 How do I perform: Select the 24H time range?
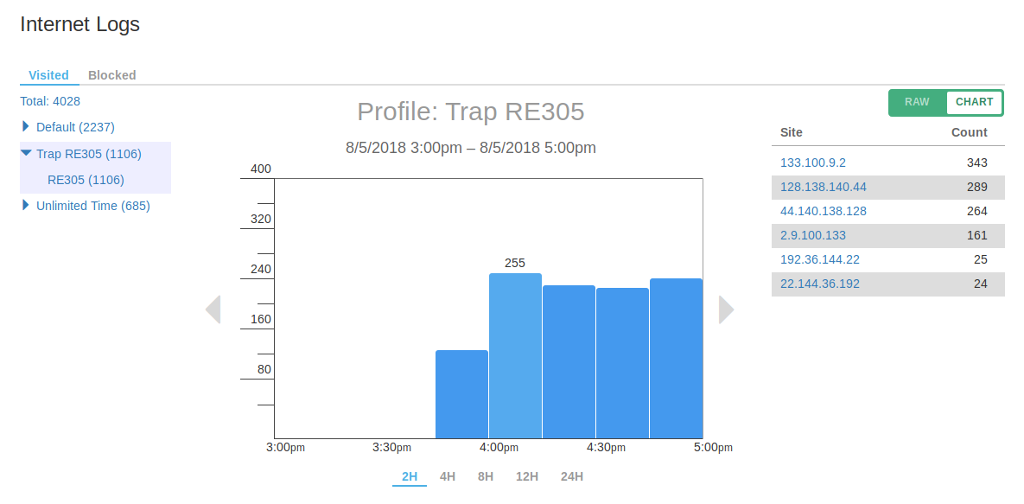coord(572,477)
